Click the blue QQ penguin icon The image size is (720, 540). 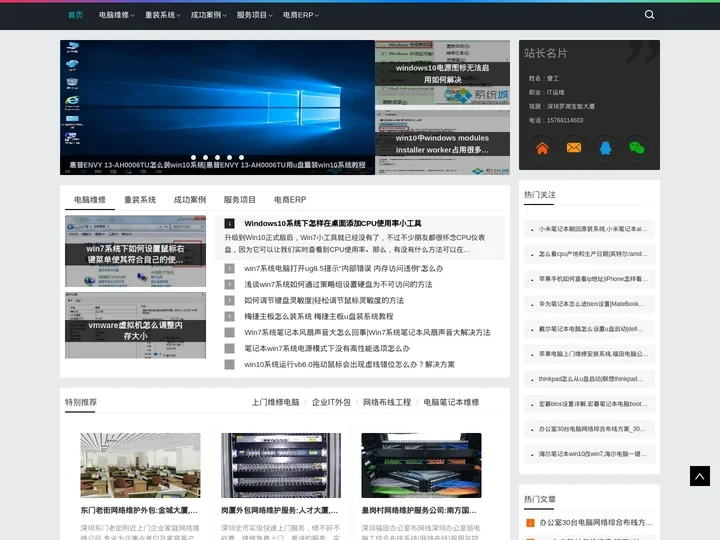605,148
